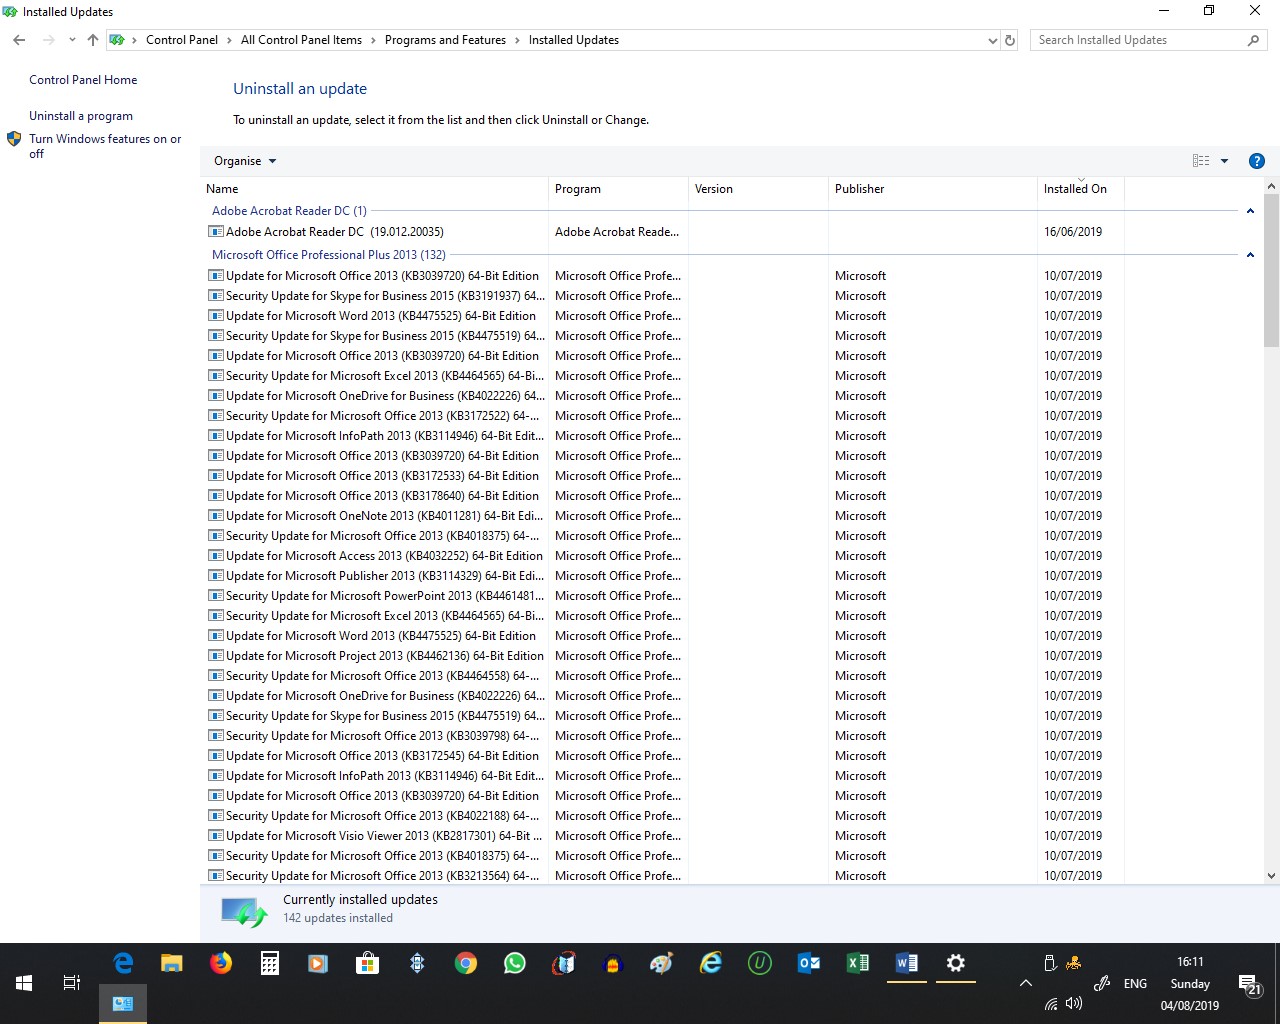Open Microsoft Store from the taskbar

pyautogui.click(x=367, y=963)
